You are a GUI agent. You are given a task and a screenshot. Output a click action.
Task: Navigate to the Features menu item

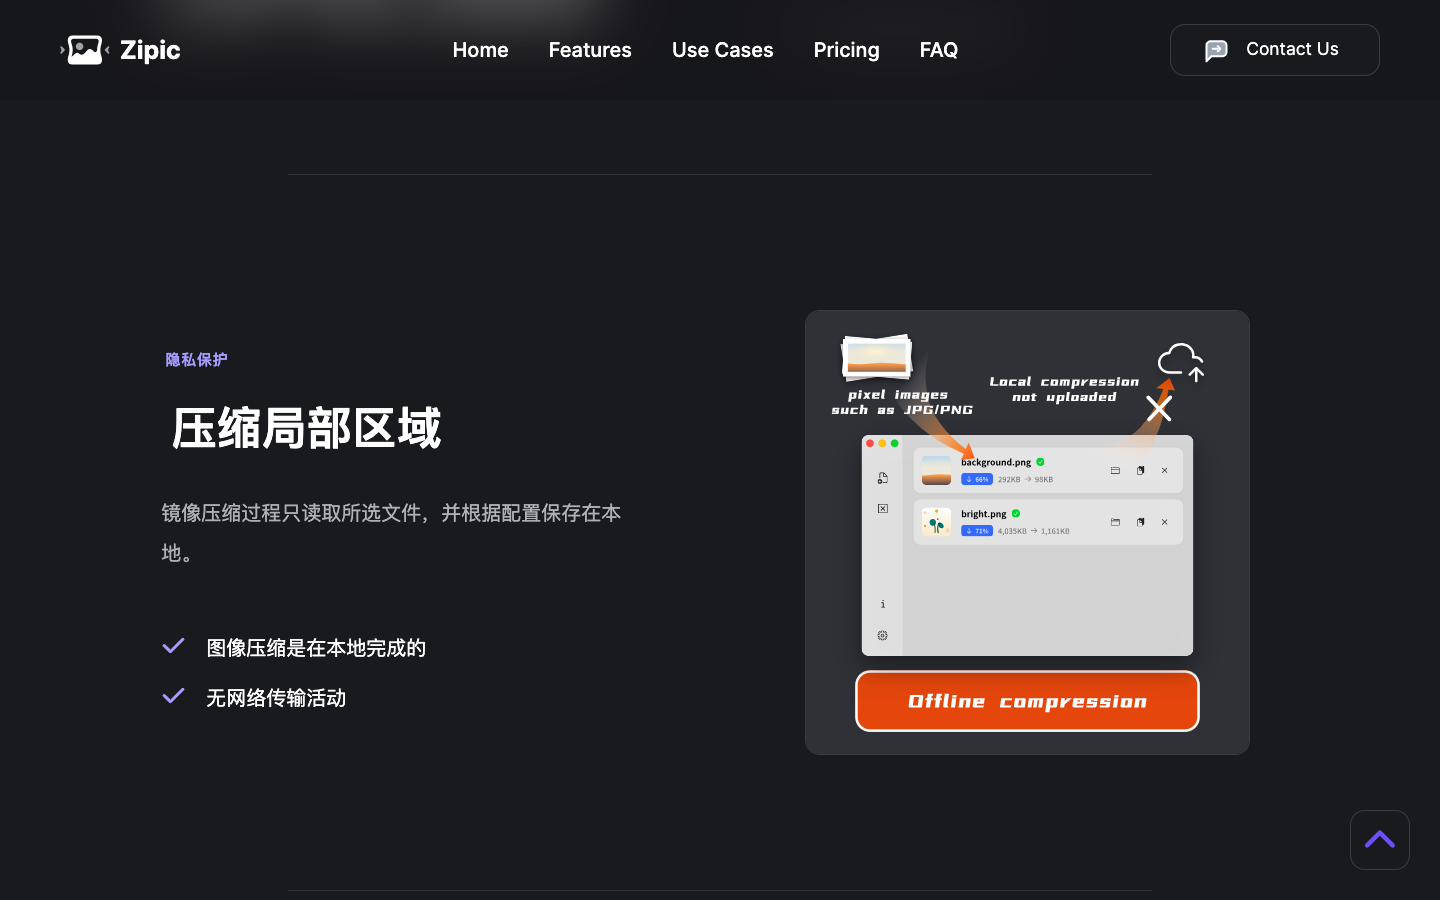coord(590,49)
